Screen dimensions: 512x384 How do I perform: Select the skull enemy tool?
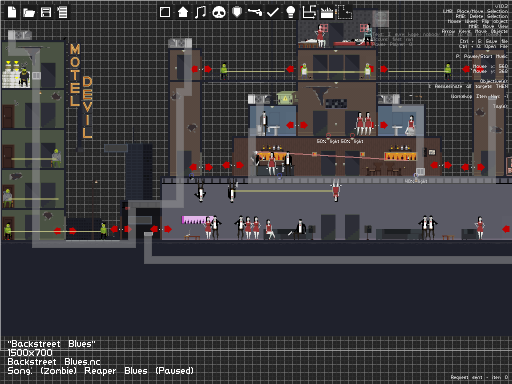[219, 13]
